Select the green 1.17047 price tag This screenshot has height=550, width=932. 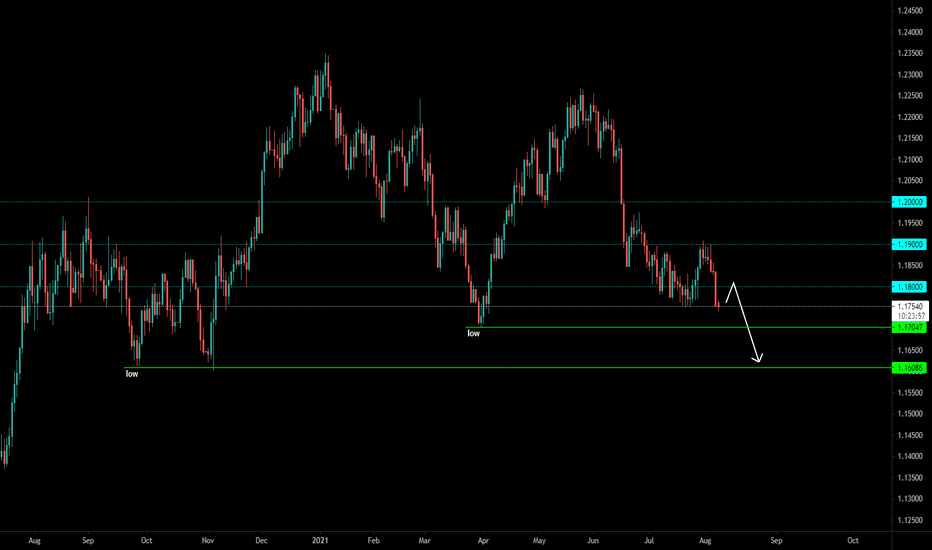click(909, 328)
